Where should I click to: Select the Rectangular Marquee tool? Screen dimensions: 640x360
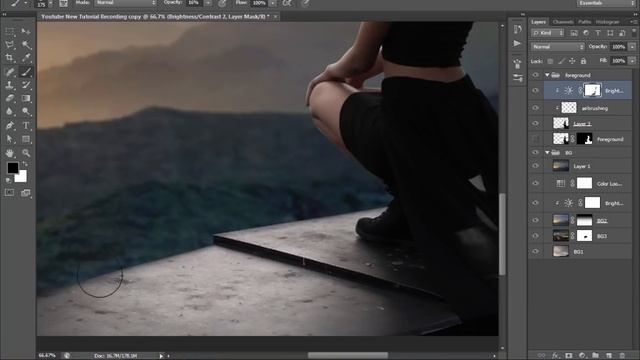click(x=10, y=31)
